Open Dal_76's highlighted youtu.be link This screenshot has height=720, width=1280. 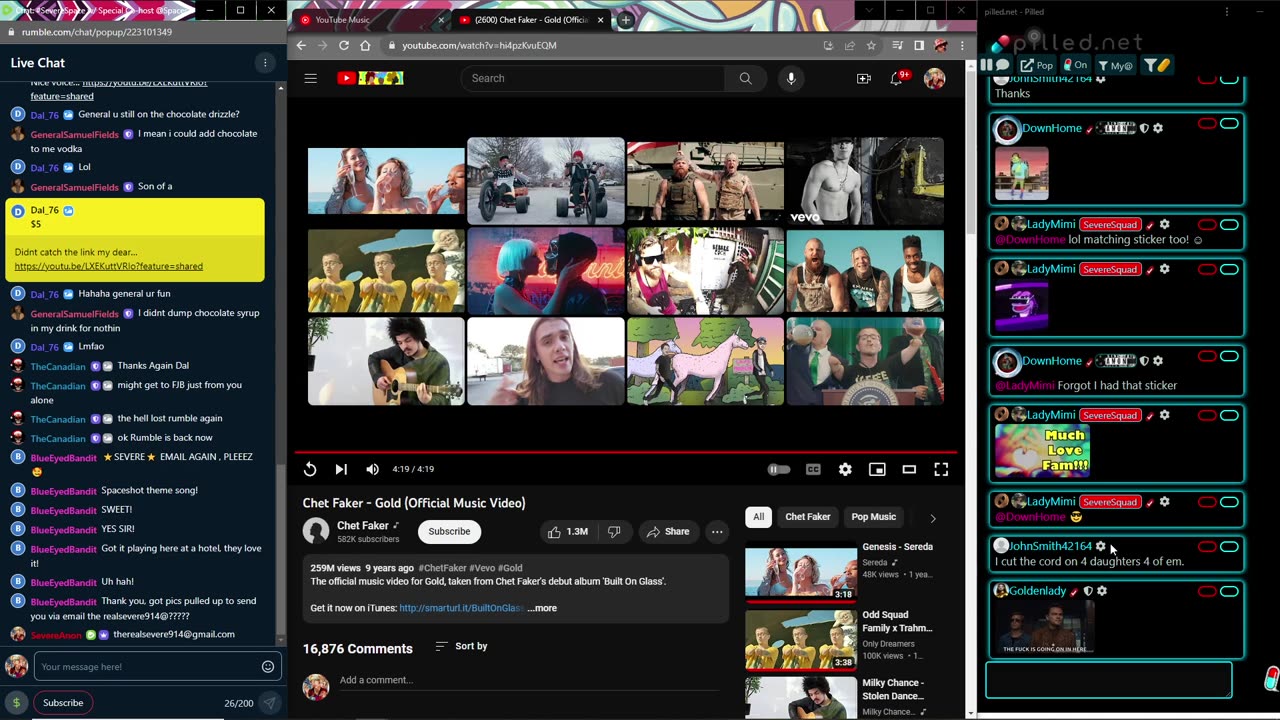tap(109, 266)
